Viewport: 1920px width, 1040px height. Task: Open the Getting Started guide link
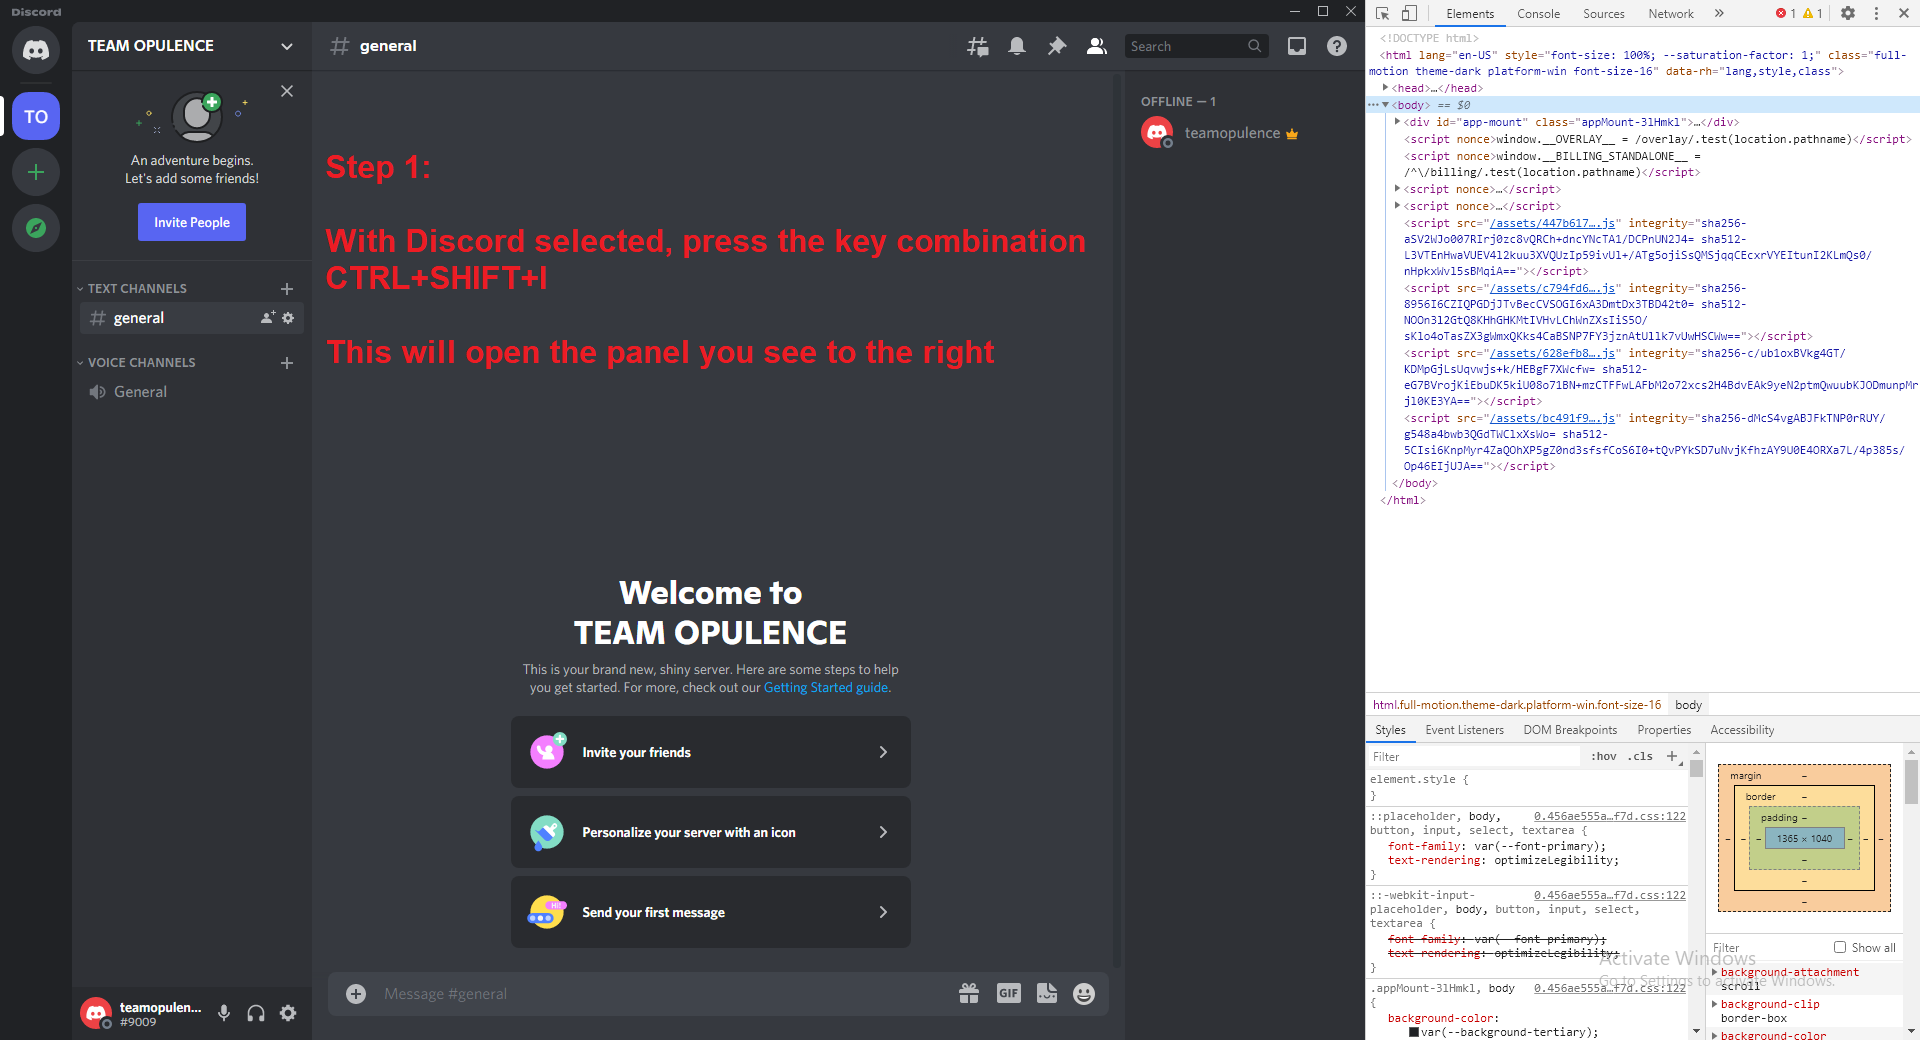(826, 687)
